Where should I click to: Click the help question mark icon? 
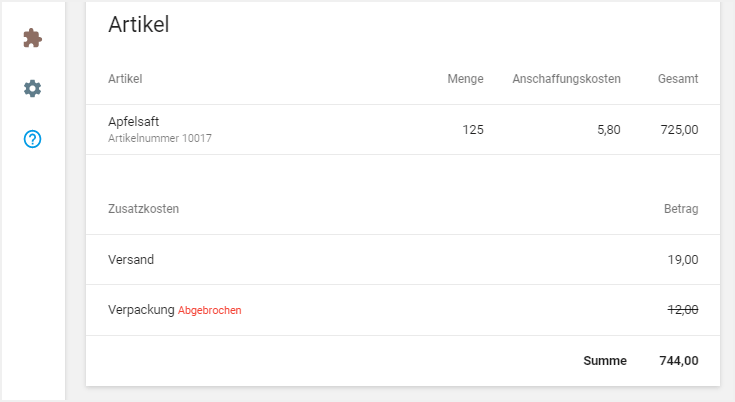33,139
